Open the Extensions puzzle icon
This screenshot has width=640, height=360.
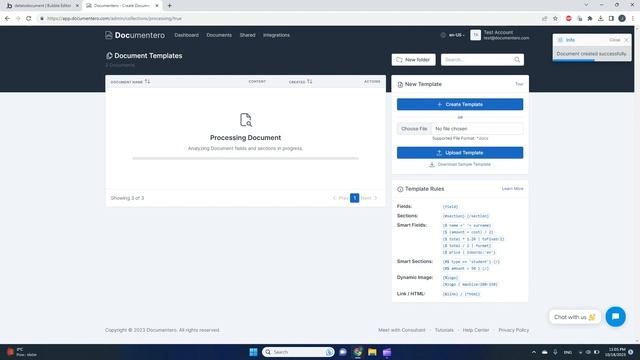(x=590, y=18)
